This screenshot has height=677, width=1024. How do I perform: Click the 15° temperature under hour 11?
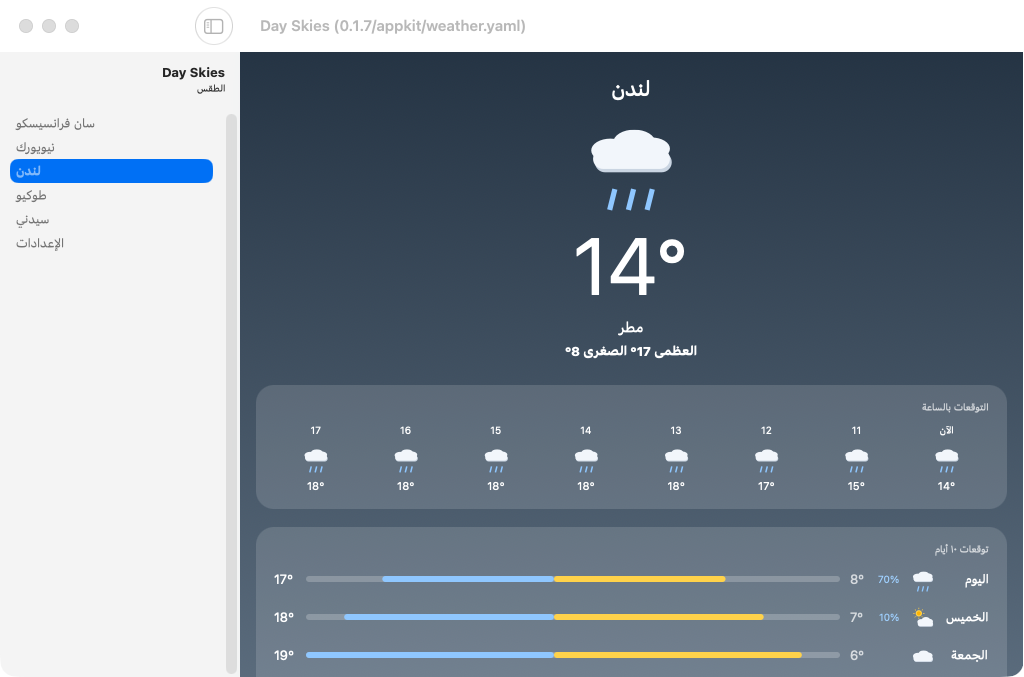coord(856,486)
